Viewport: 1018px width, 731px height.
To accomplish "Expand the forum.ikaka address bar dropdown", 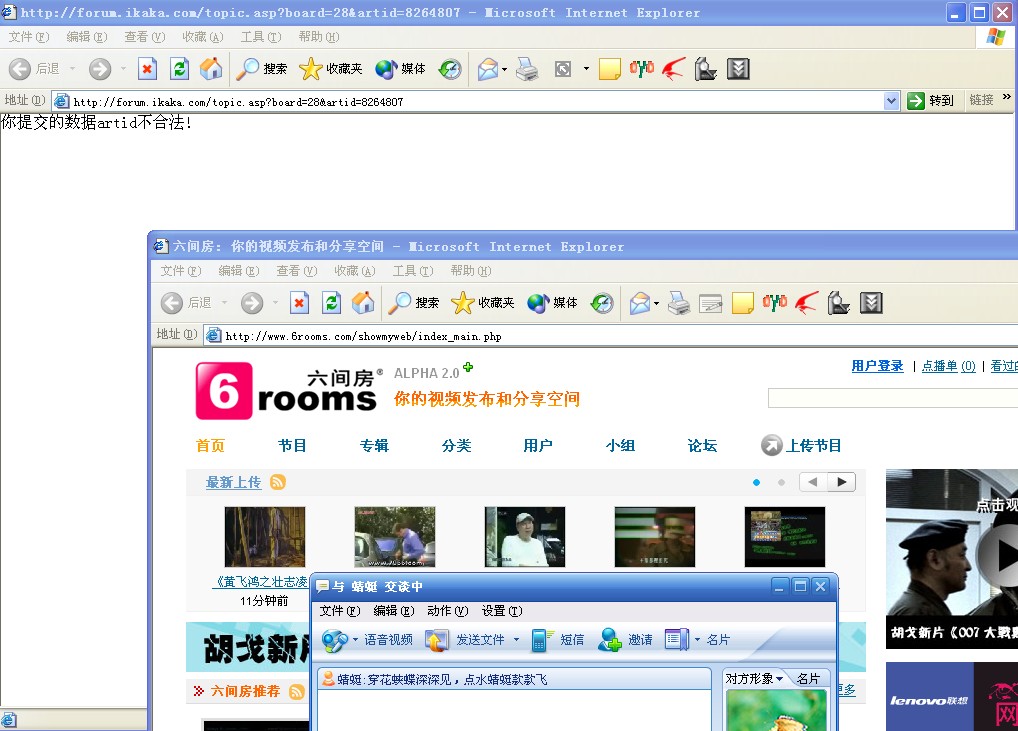I will click(x=892, y=101).
